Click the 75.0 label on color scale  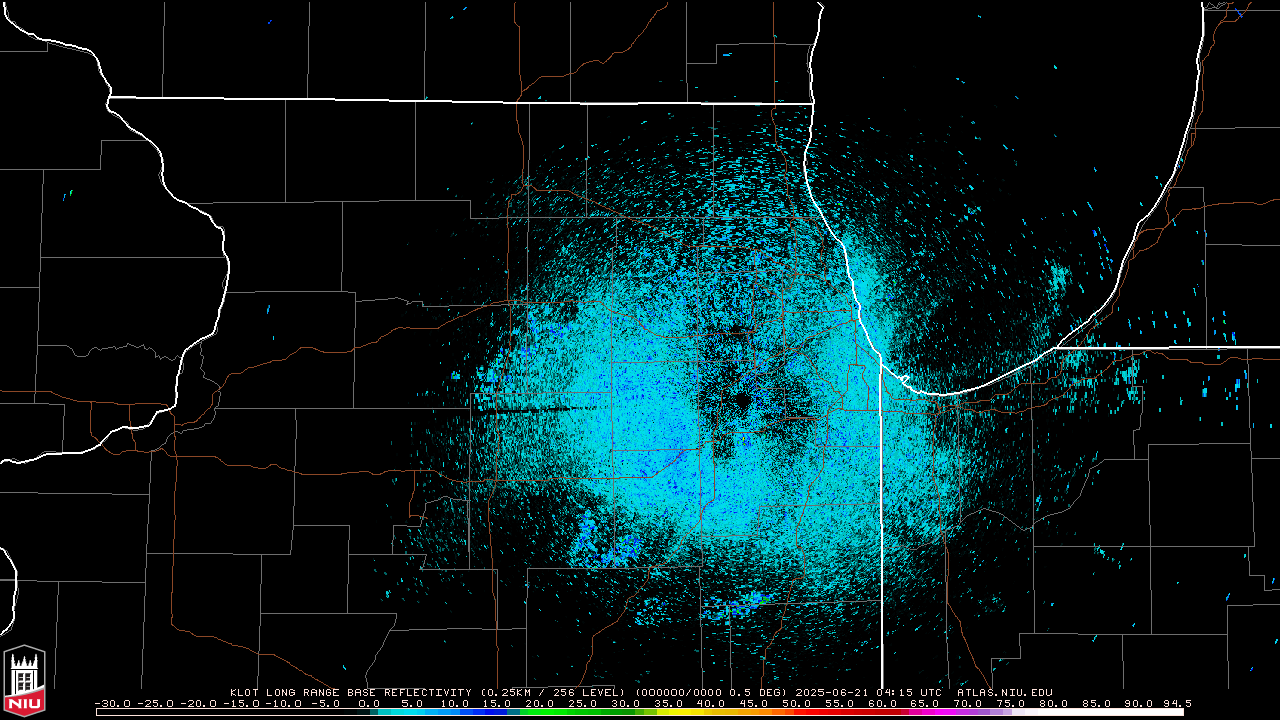[1011, 704]
